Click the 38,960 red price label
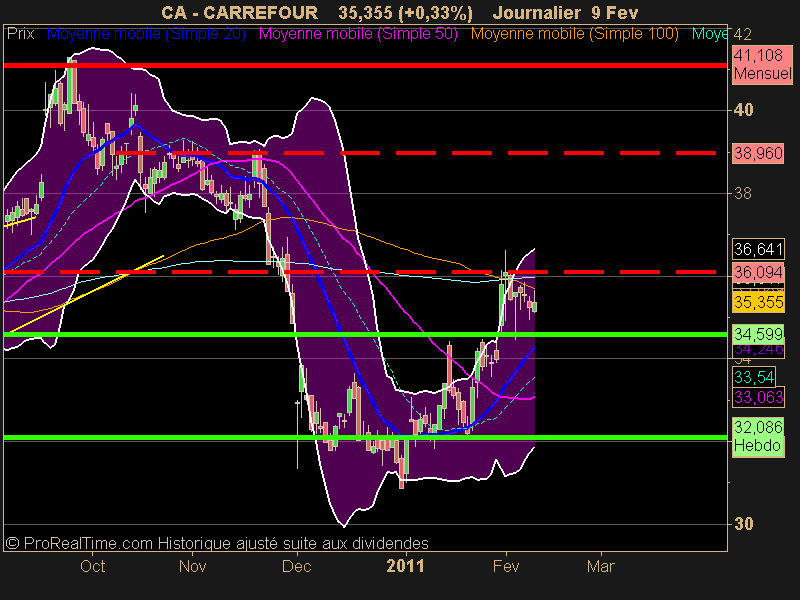800x600 pixels. (x=758, y=153)
